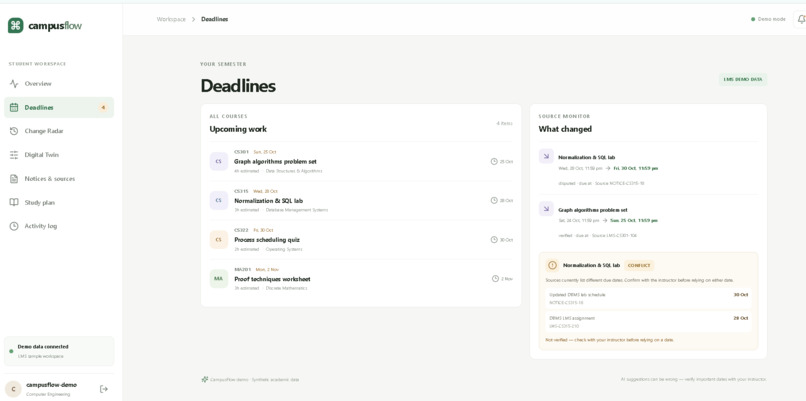Click the campusflow logo icon

[15, 26]
